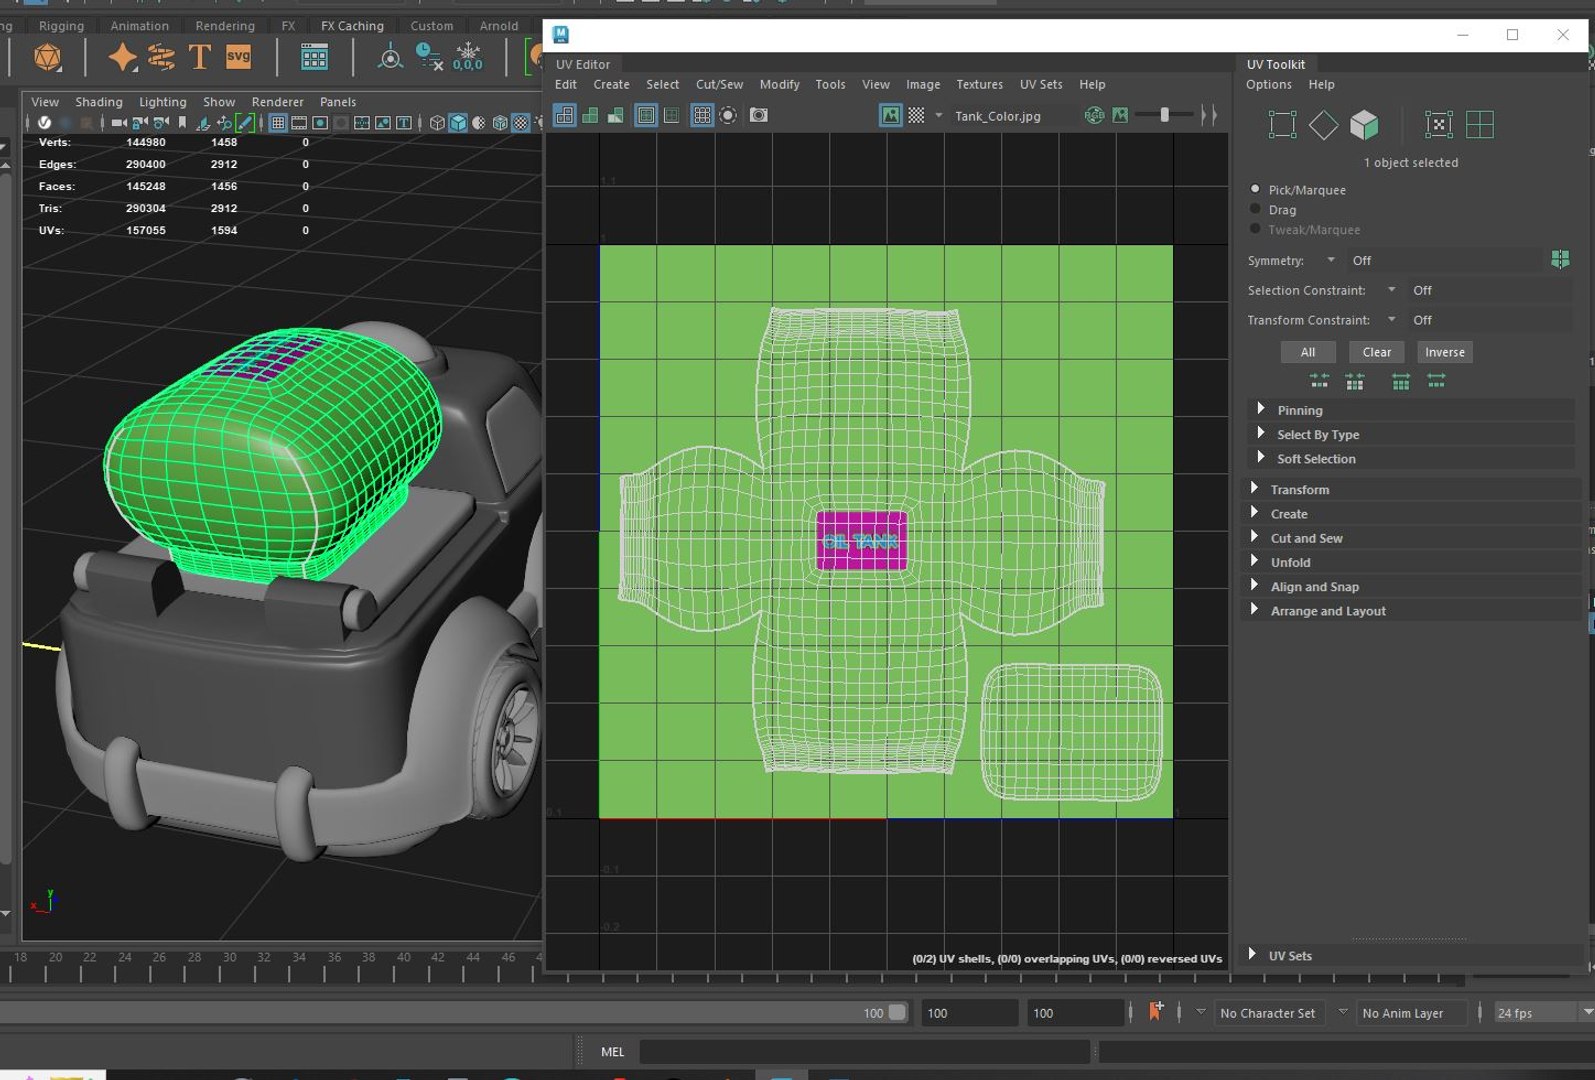
Task: Click the Inverse selection button
Action: click(1444, 352)
